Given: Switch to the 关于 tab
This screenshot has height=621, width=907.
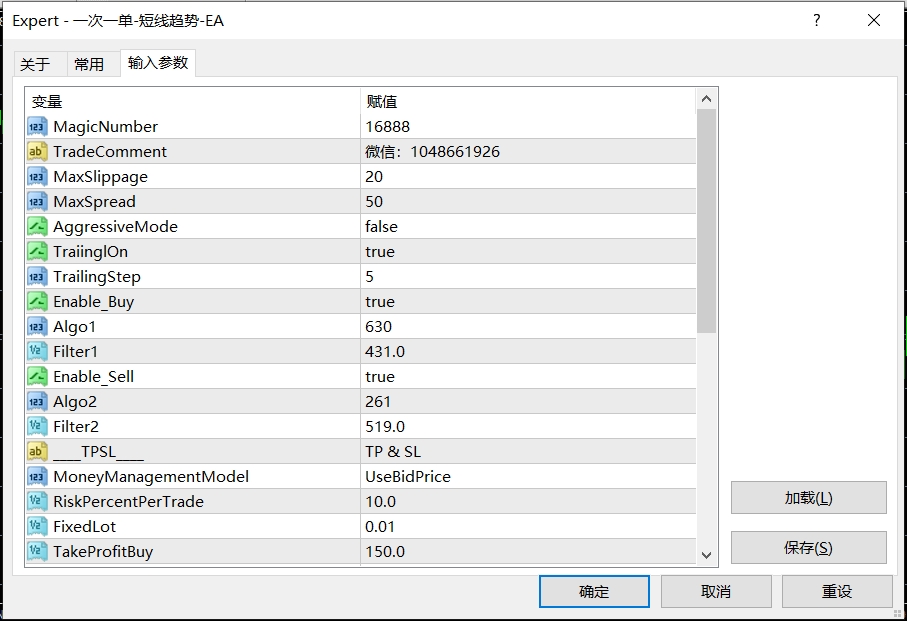Looking at the screenshot, I should click(35, 64).
